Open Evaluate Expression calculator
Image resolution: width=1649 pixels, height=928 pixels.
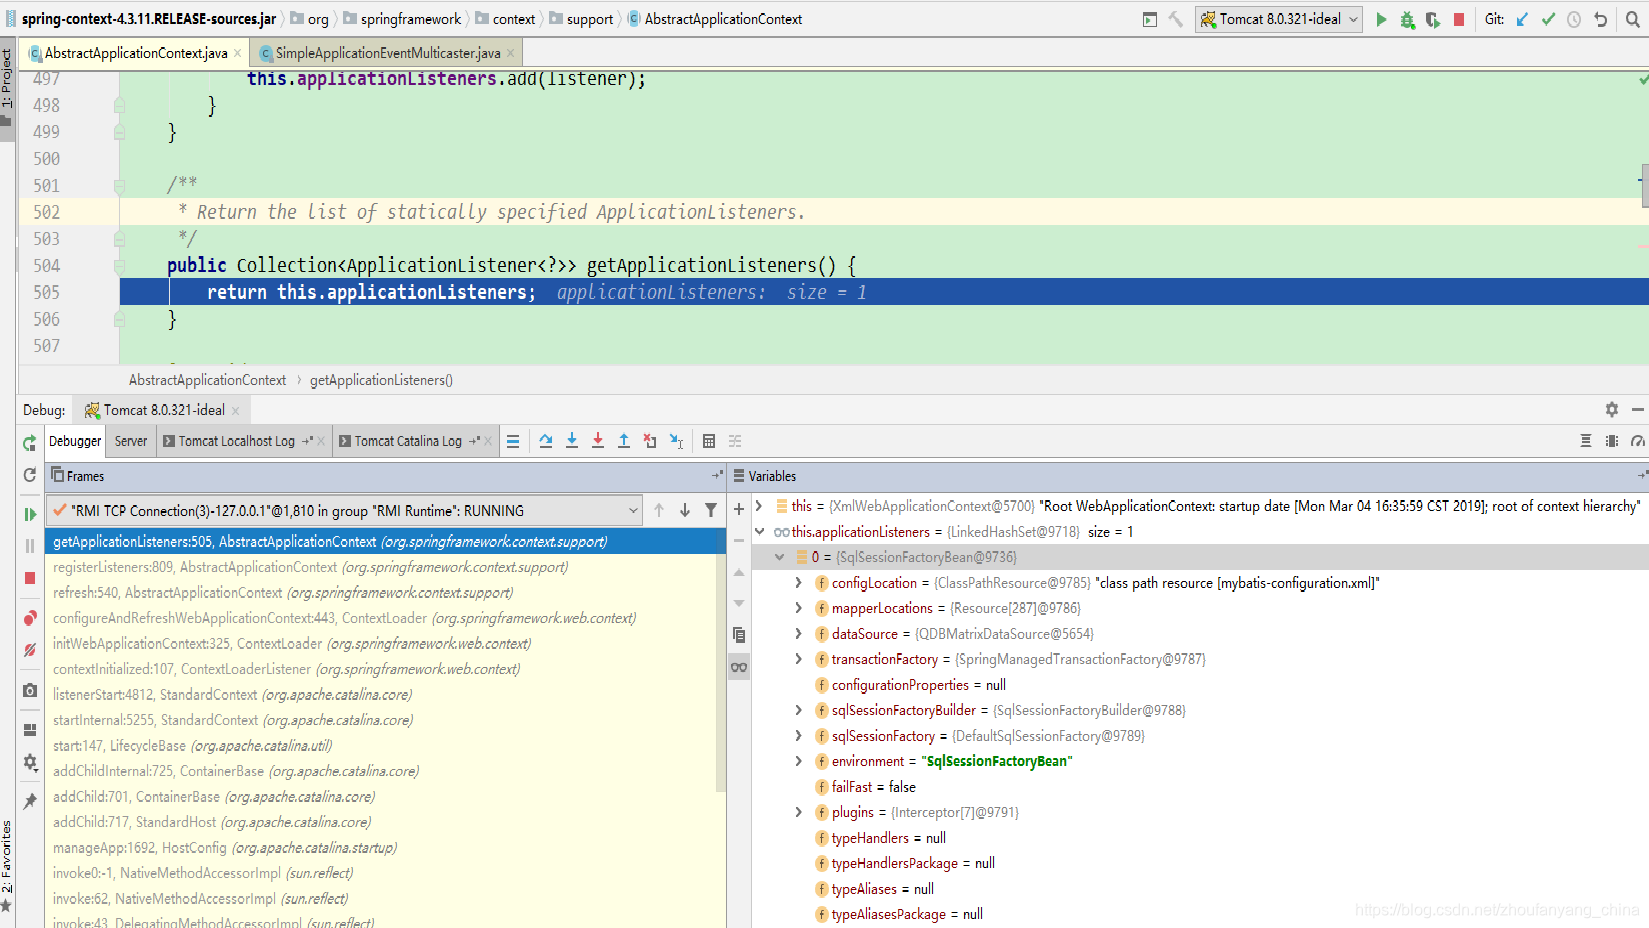709,441
